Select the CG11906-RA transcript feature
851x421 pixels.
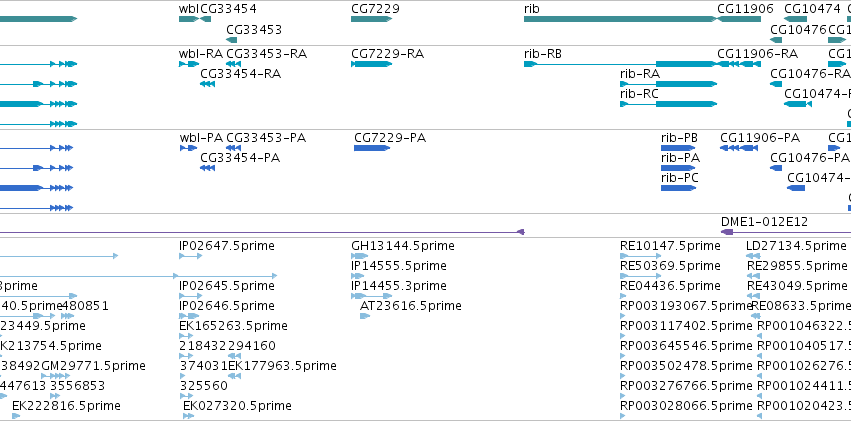tap(739, 64)
